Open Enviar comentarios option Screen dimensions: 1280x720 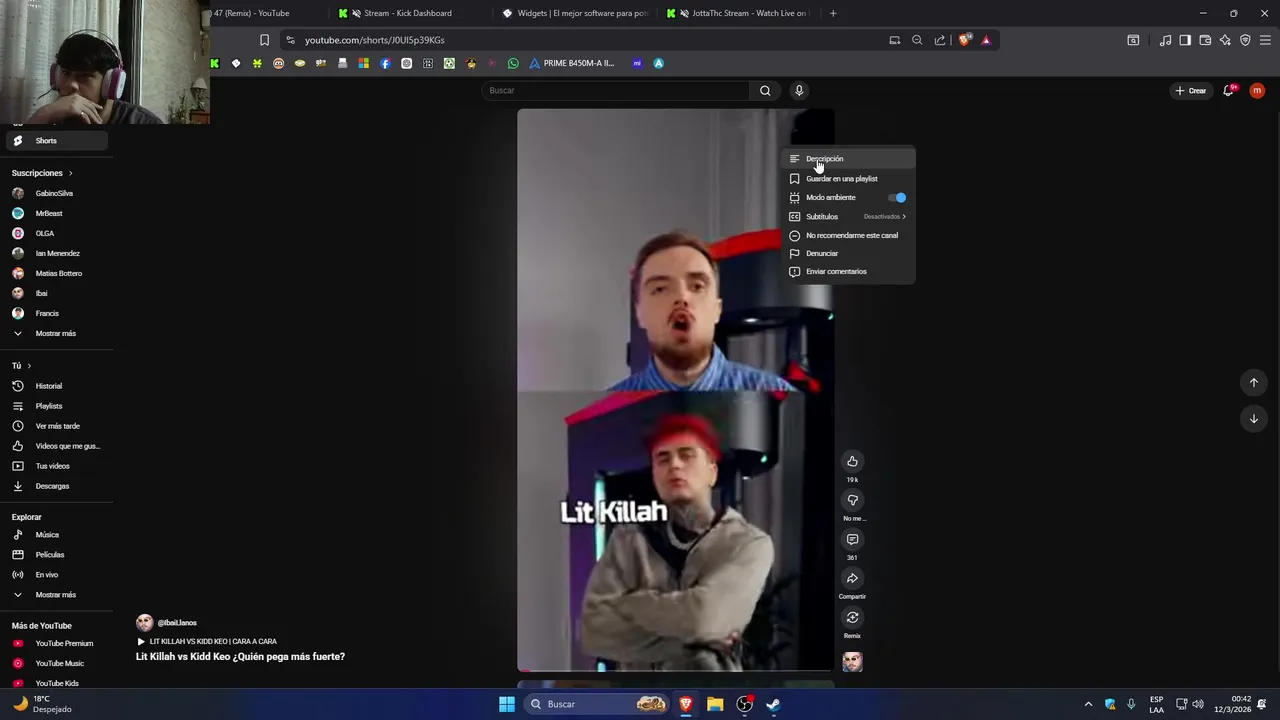[x=849, y=272]
